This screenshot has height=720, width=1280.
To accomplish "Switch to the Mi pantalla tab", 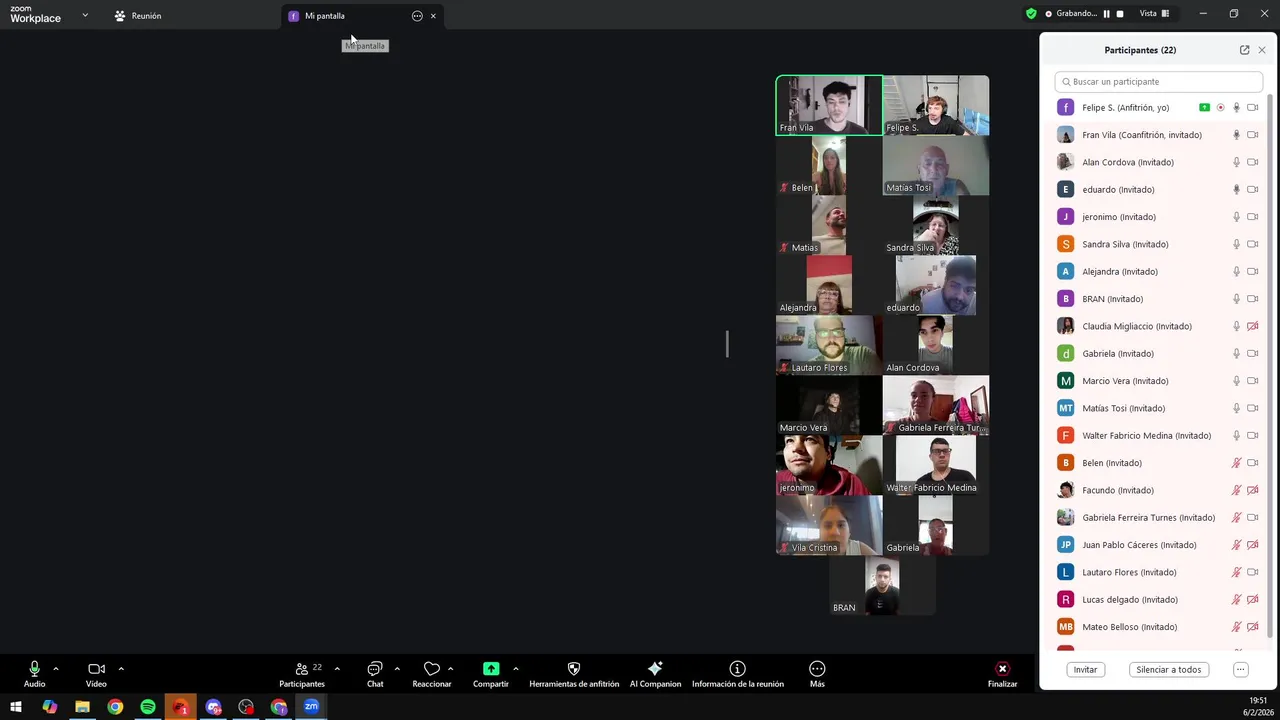I will coord(324,16).
